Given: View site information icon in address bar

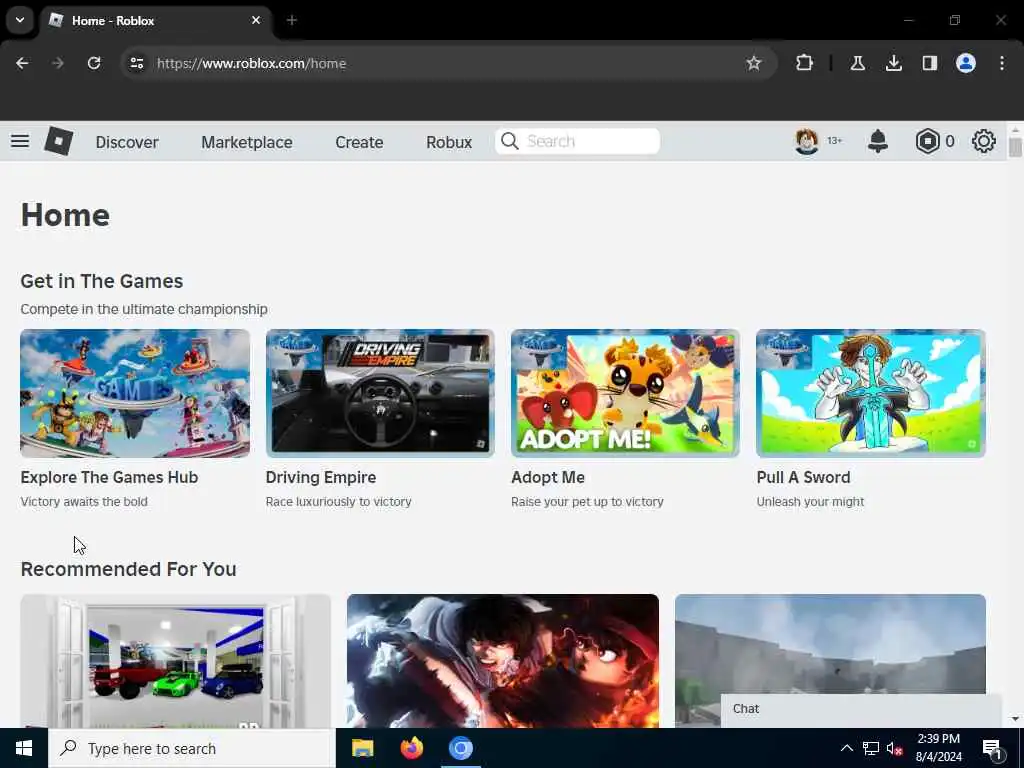Looking at the screenshot, I should tap(136, 63).
